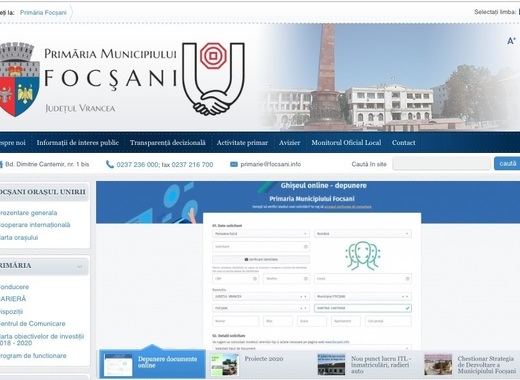Click the Ghișeul online - depunere banner title

click(x=323, y=186)
